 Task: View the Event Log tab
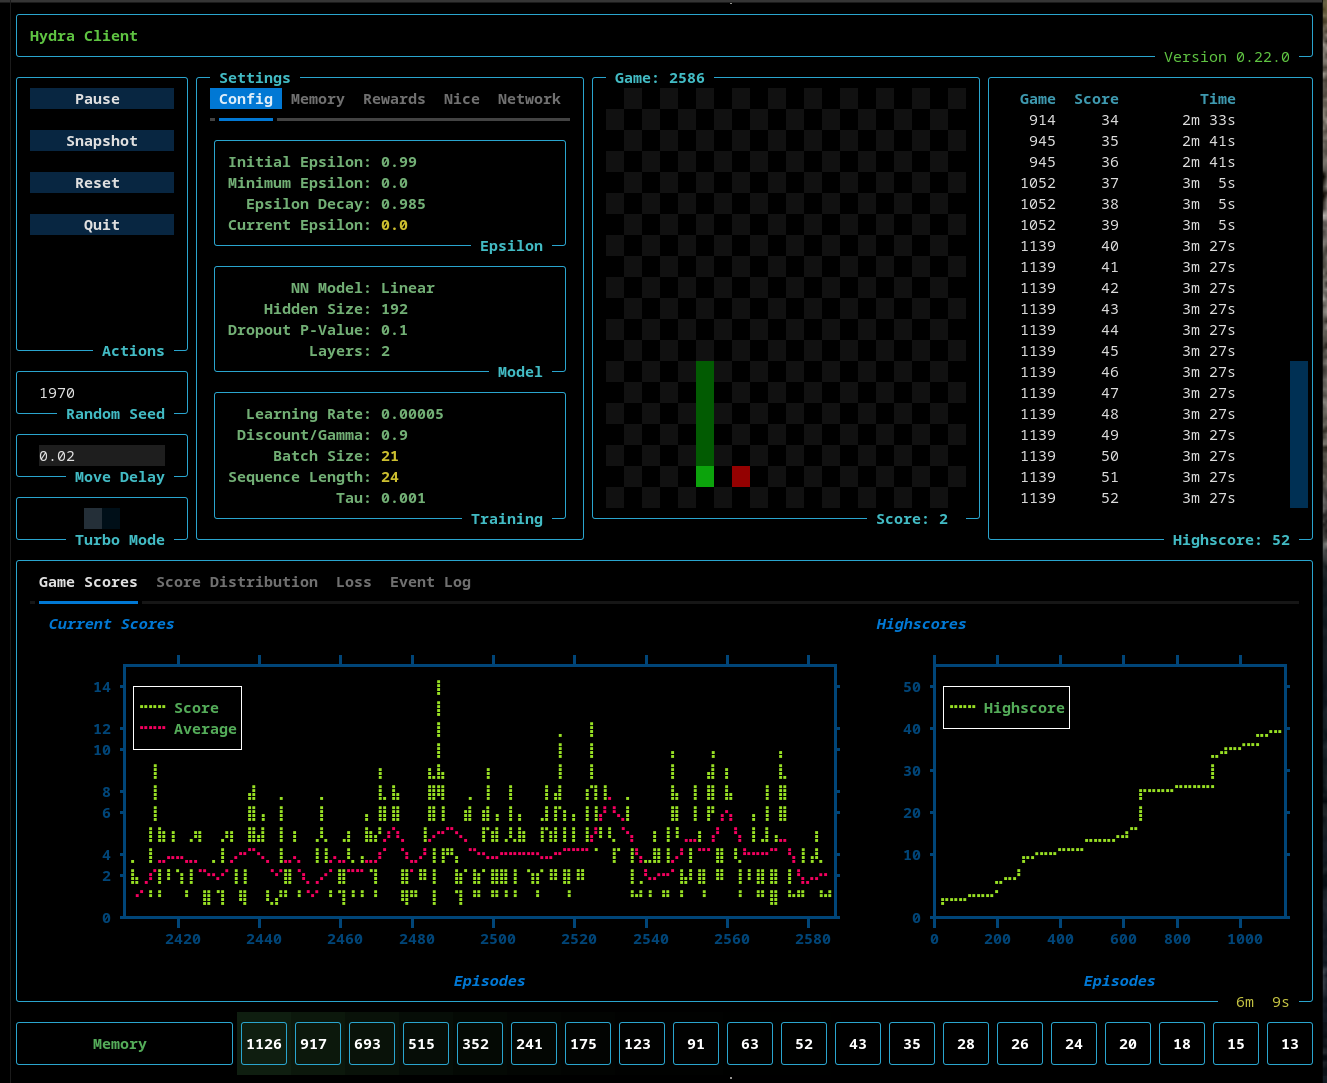[430, 582]
